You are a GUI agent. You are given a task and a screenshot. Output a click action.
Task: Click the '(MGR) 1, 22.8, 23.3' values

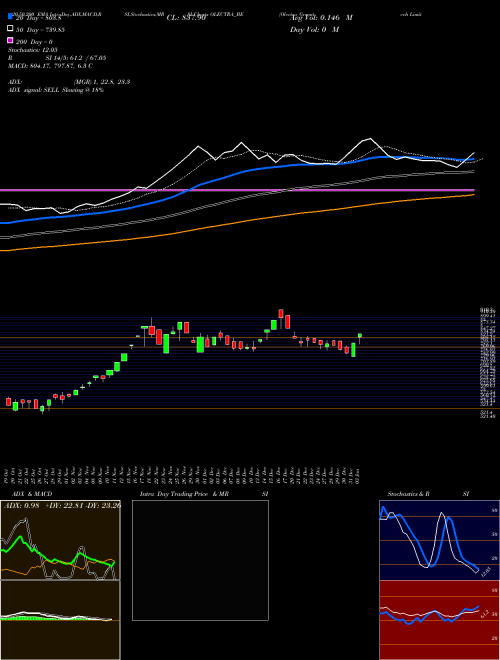tap(101, 82)
